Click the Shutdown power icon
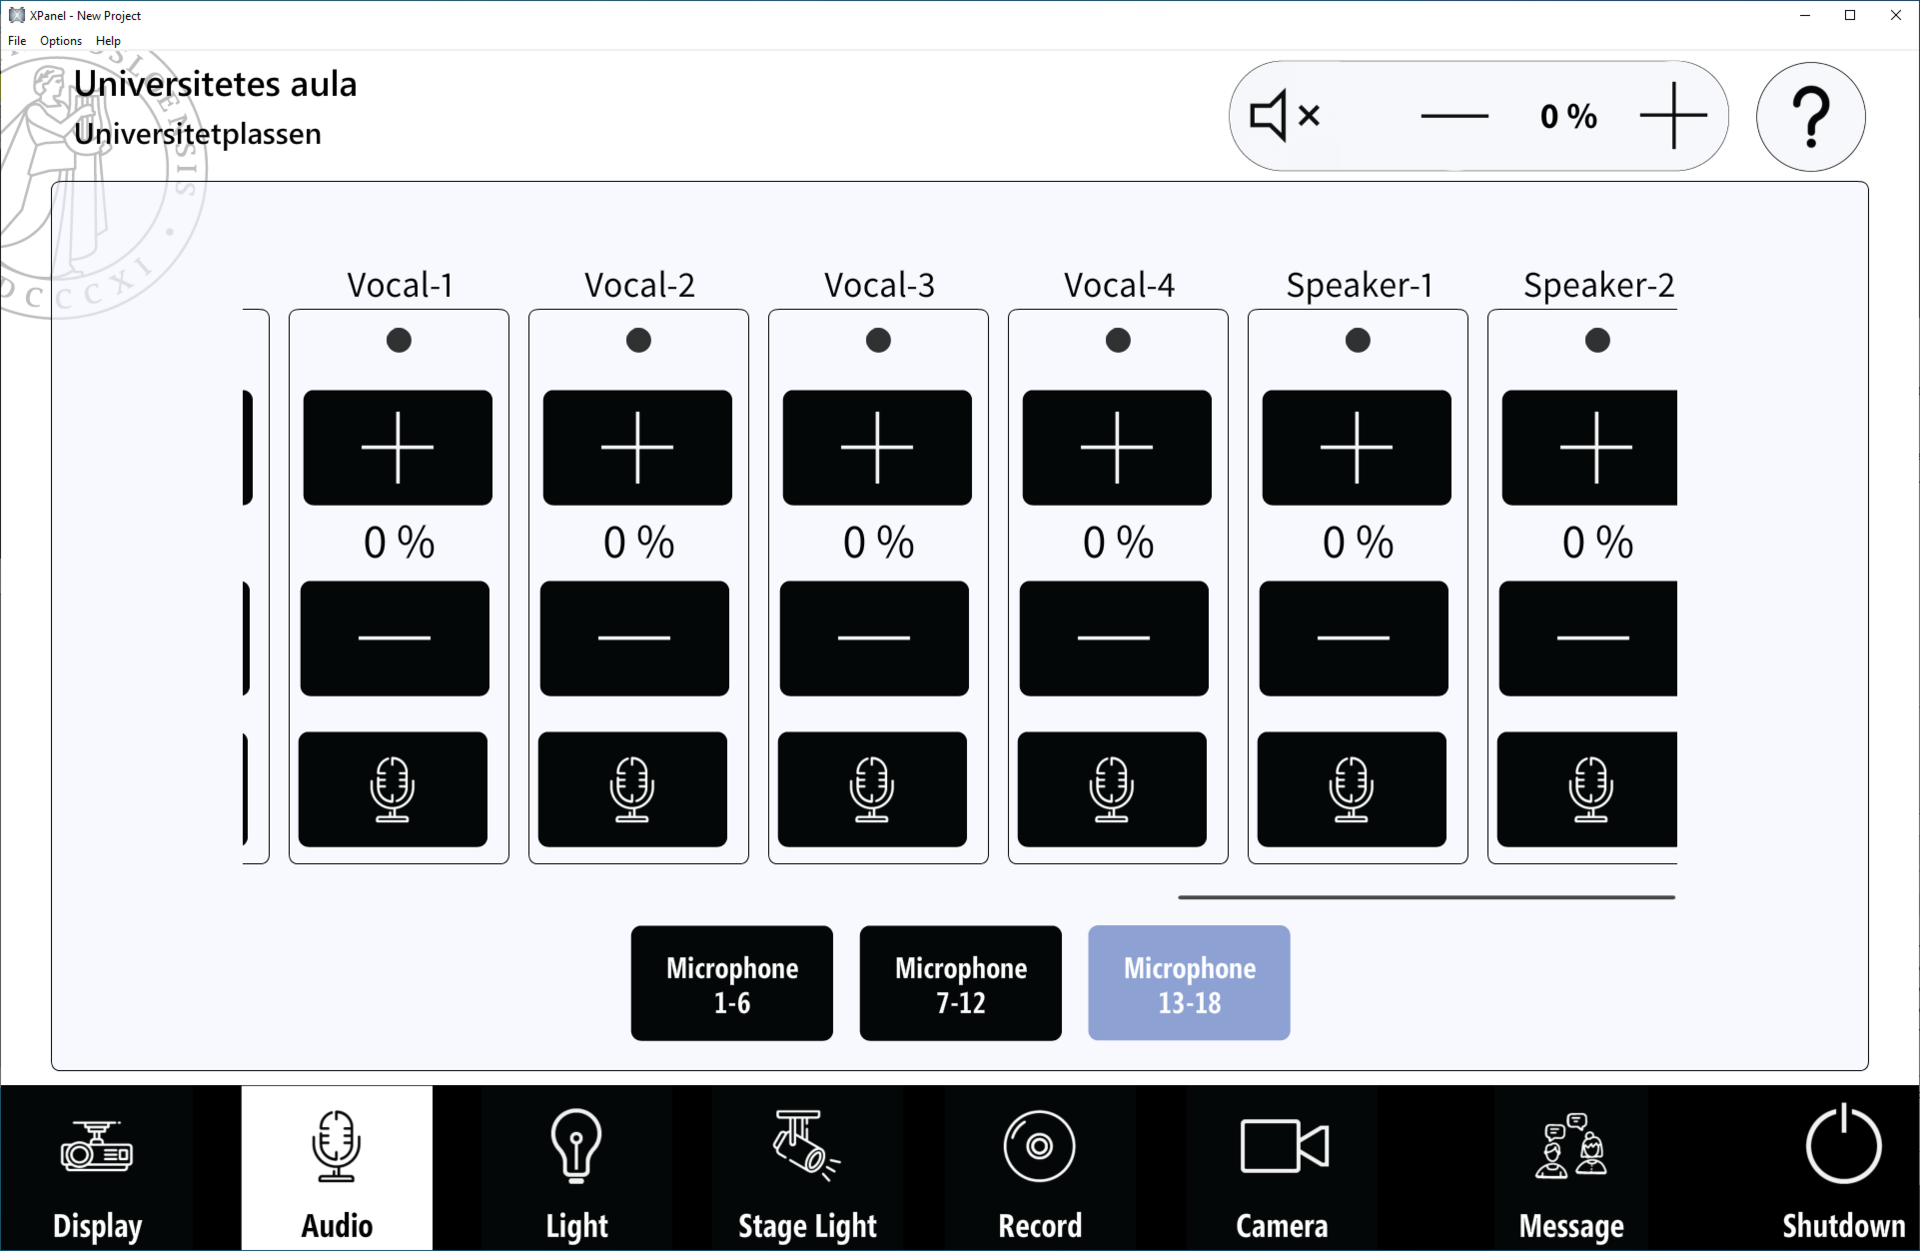 coord(1843,1145)
